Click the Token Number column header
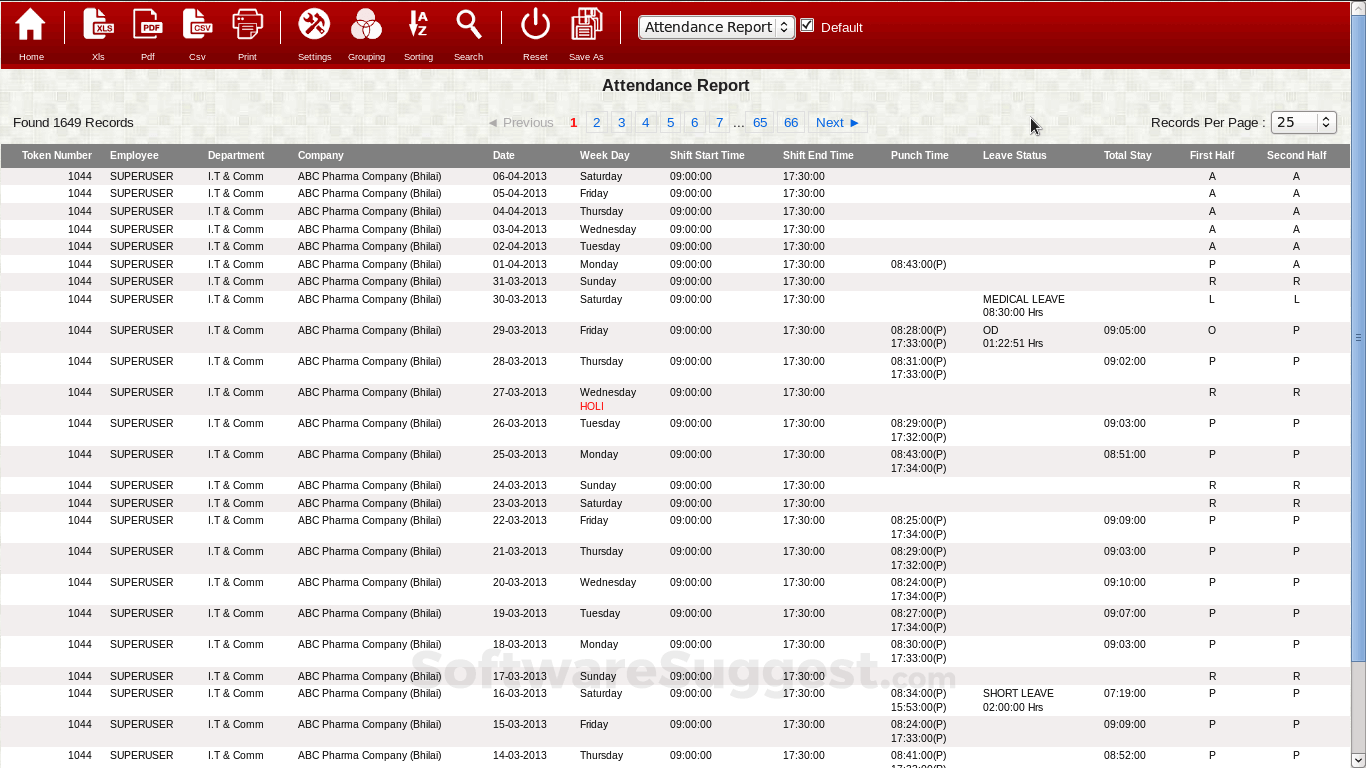1366x768 pixels. point(57,155)
